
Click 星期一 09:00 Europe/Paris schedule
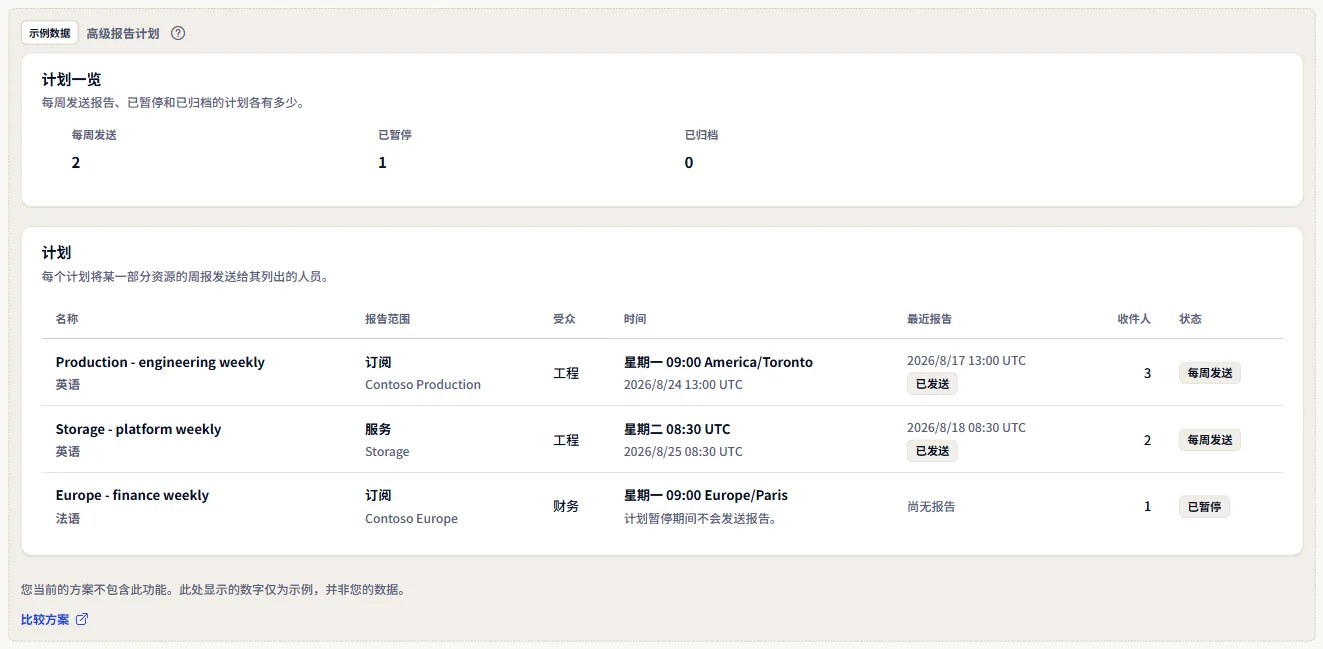coord(706,495)
